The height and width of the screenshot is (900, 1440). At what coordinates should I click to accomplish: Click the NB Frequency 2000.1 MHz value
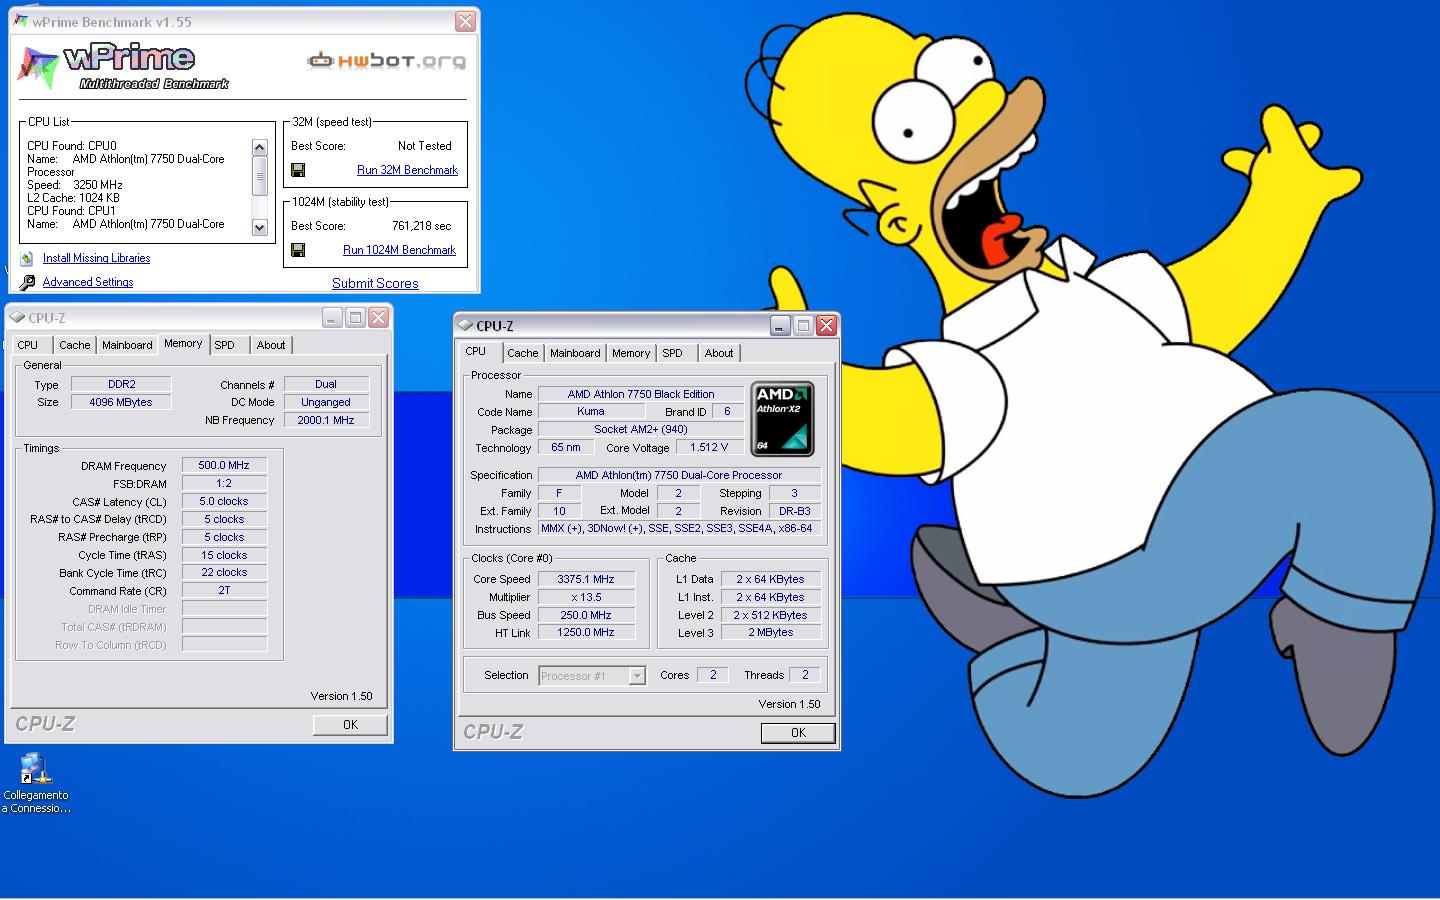(326, 420)
